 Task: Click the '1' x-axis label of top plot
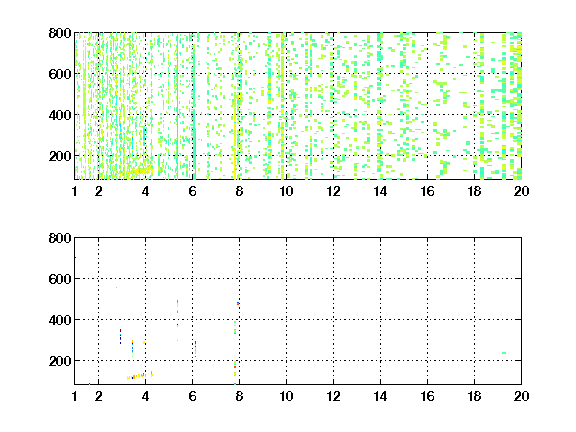(75, 191)
